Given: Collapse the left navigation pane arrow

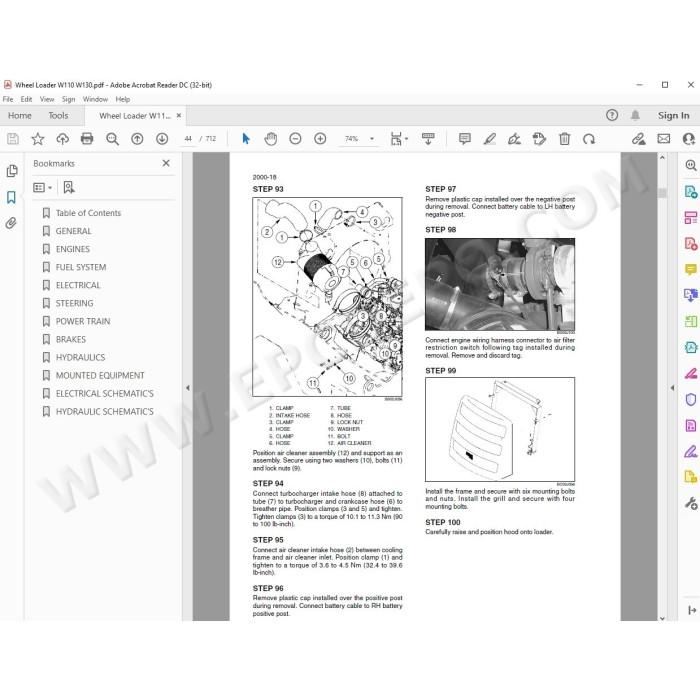Looking at the screenshot, I should pyautogui.click(x=188, y=388).
